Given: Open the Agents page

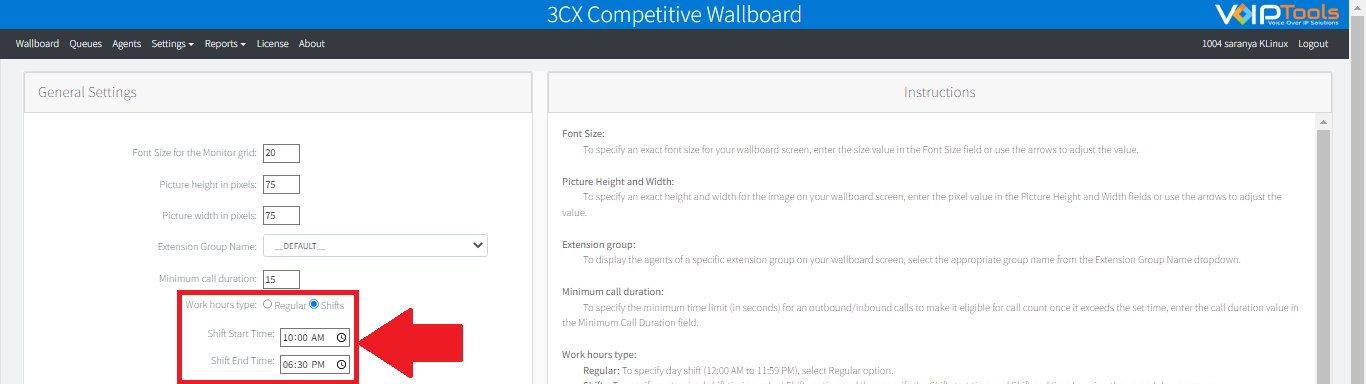Looking at the screenshot, I should point(127,44).
